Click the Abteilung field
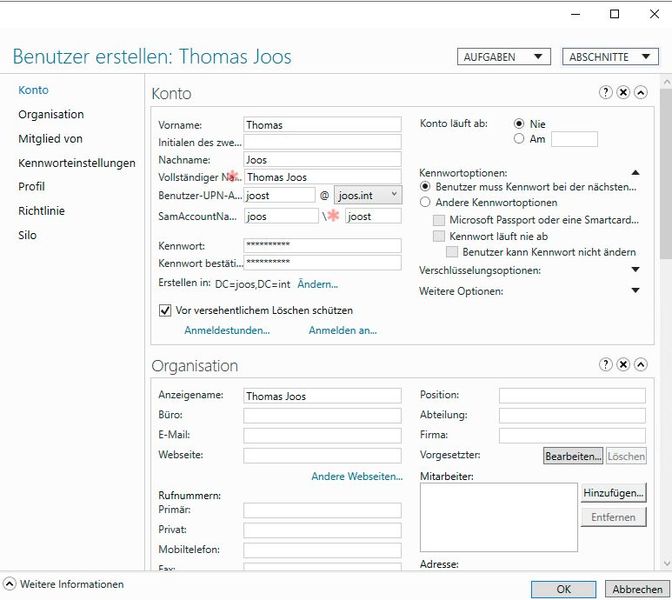Image resolution: width=672 pixels, height=600 pixels. (572, 415)
